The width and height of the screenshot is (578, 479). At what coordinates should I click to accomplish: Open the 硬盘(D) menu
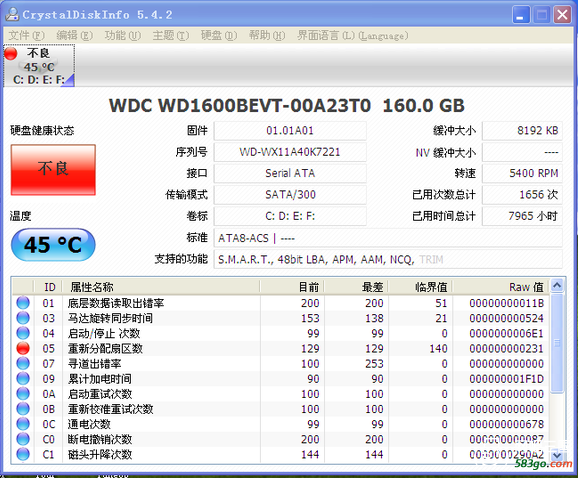219,35
